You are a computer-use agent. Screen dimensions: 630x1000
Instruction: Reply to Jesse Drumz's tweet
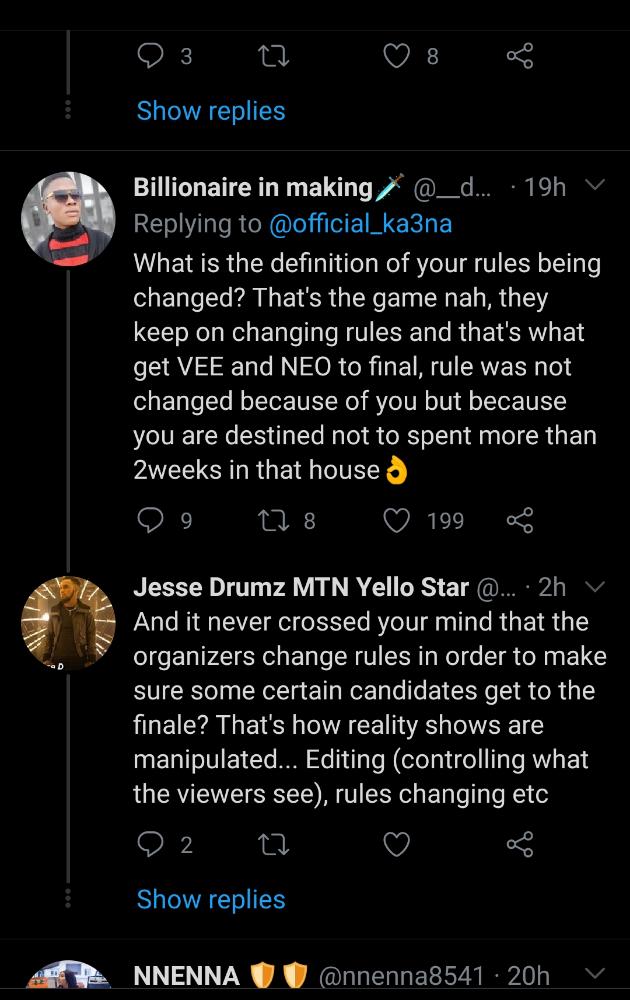click(150, 845)
